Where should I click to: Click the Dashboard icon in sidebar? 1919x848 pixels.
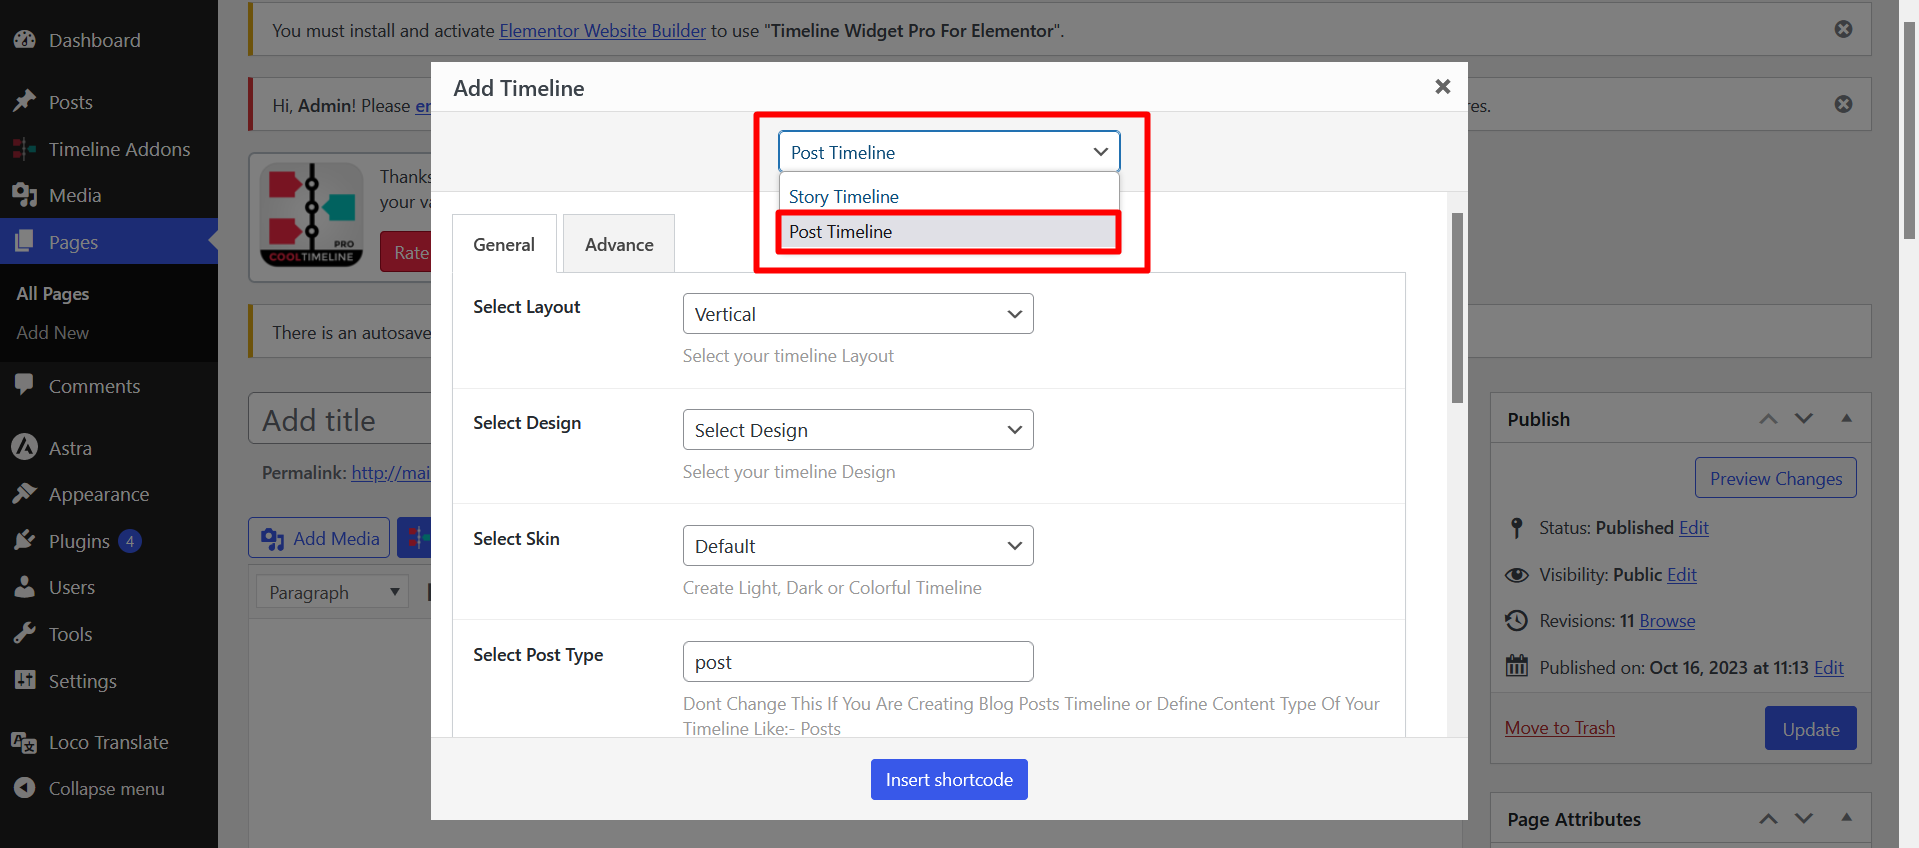[25, 40]
